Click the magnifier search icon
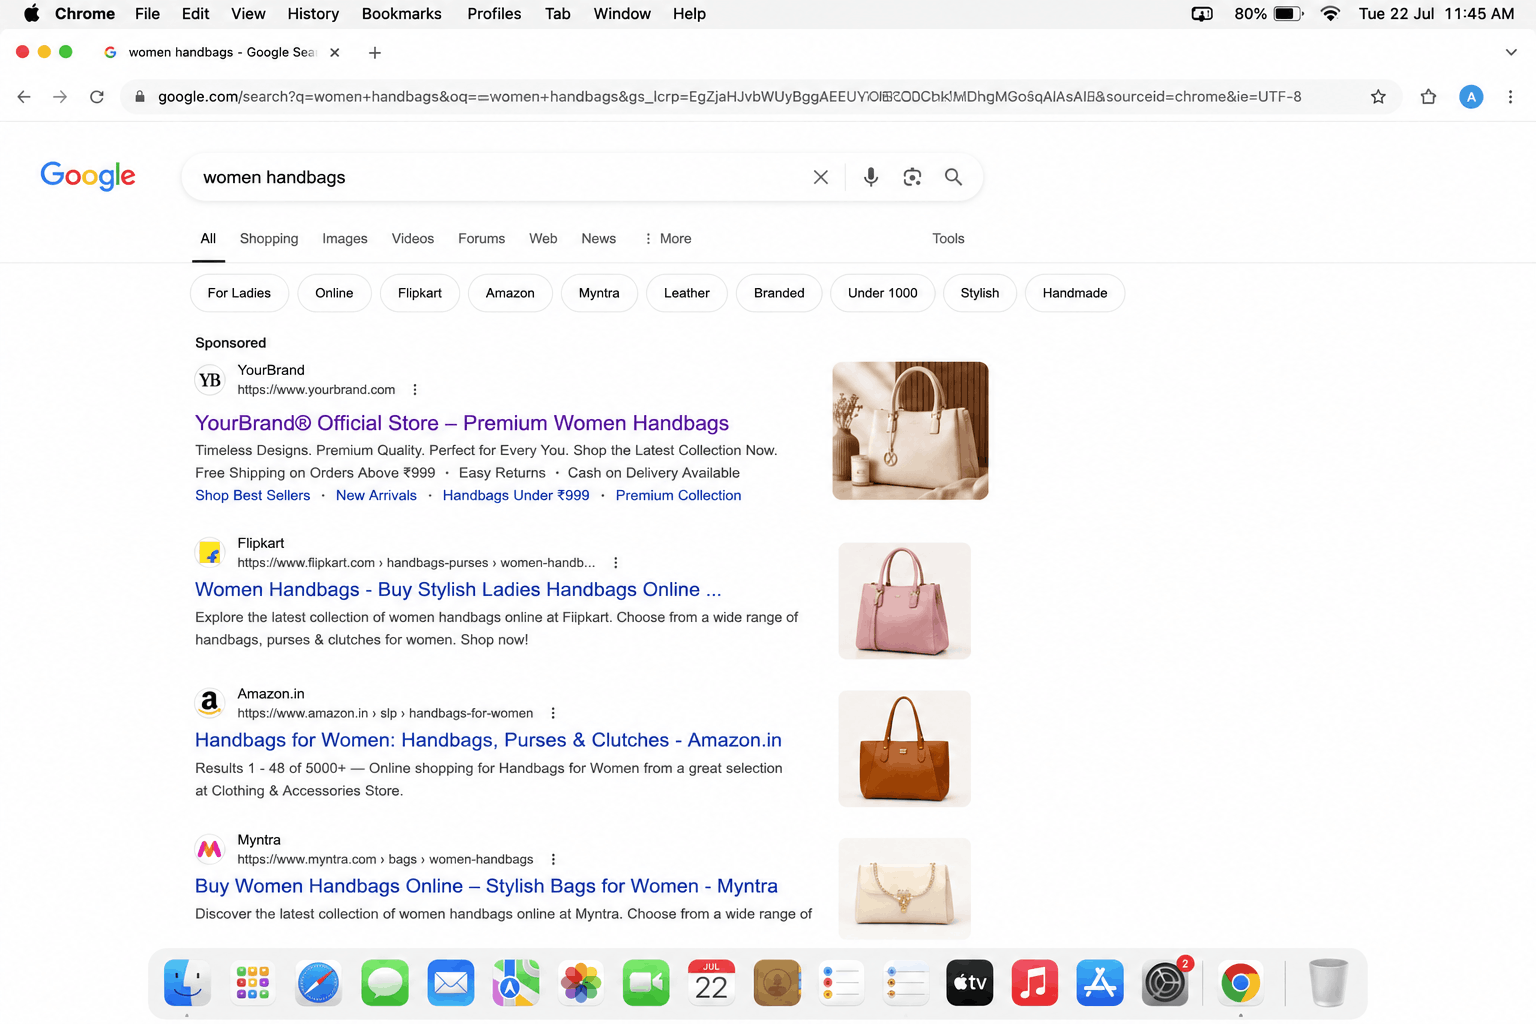The height and width of the screenshot is (1024, 1536). click(954, 177)
